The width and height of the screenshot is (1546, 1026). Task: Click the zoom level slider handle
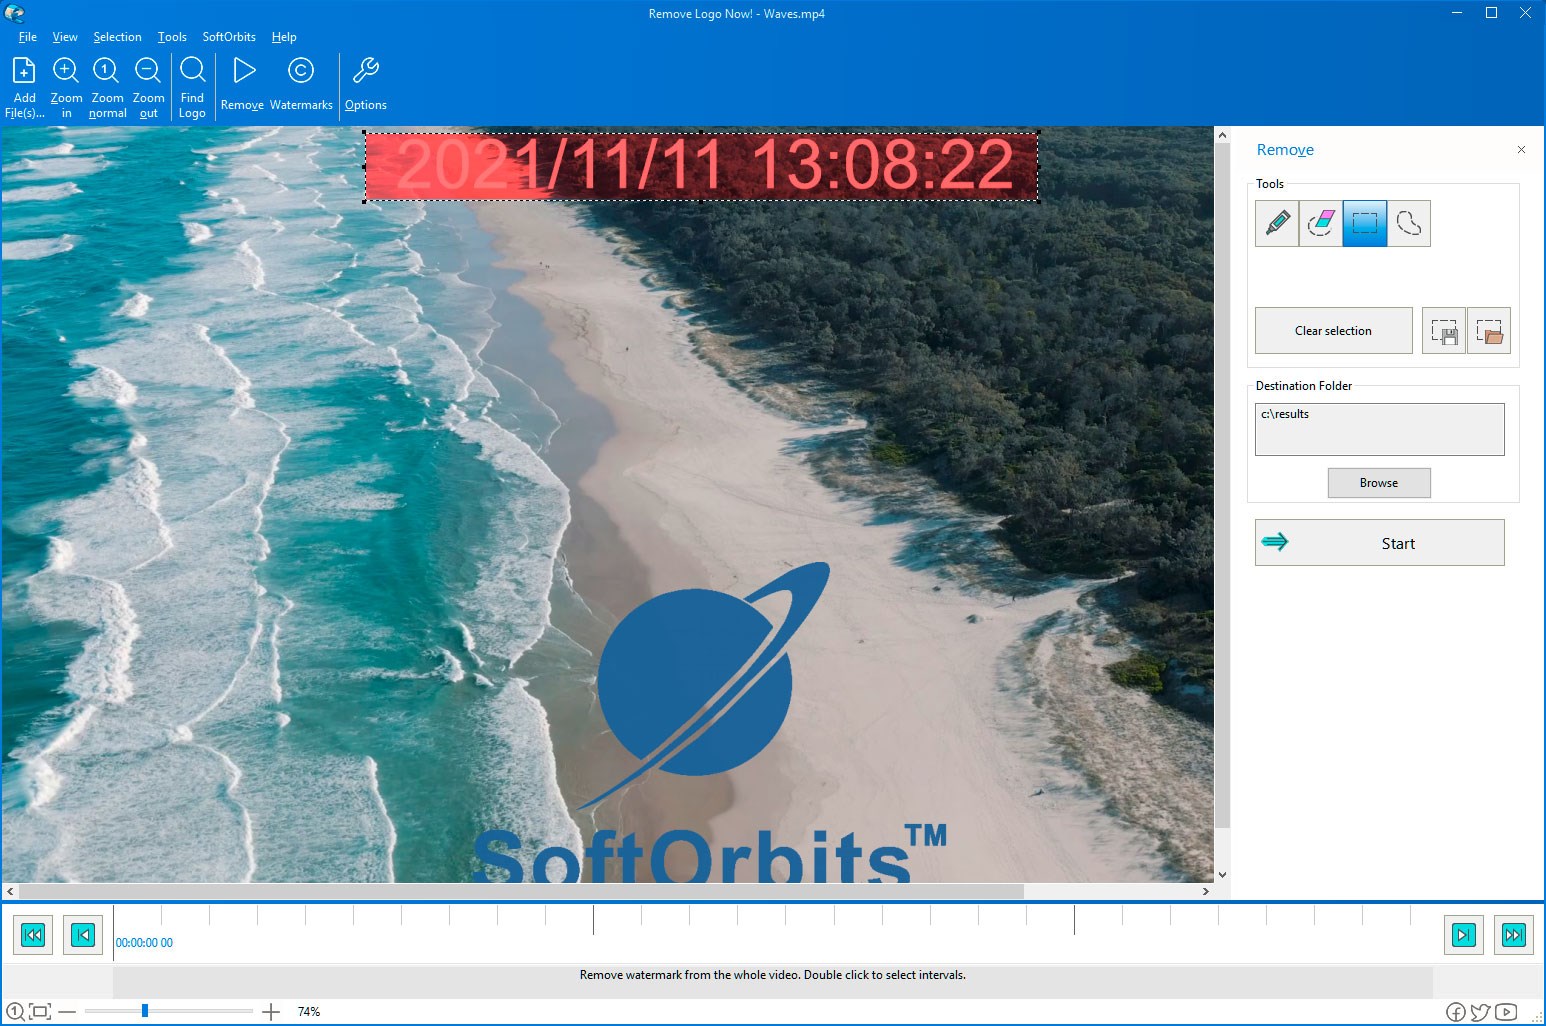[x=145, y=1011]
